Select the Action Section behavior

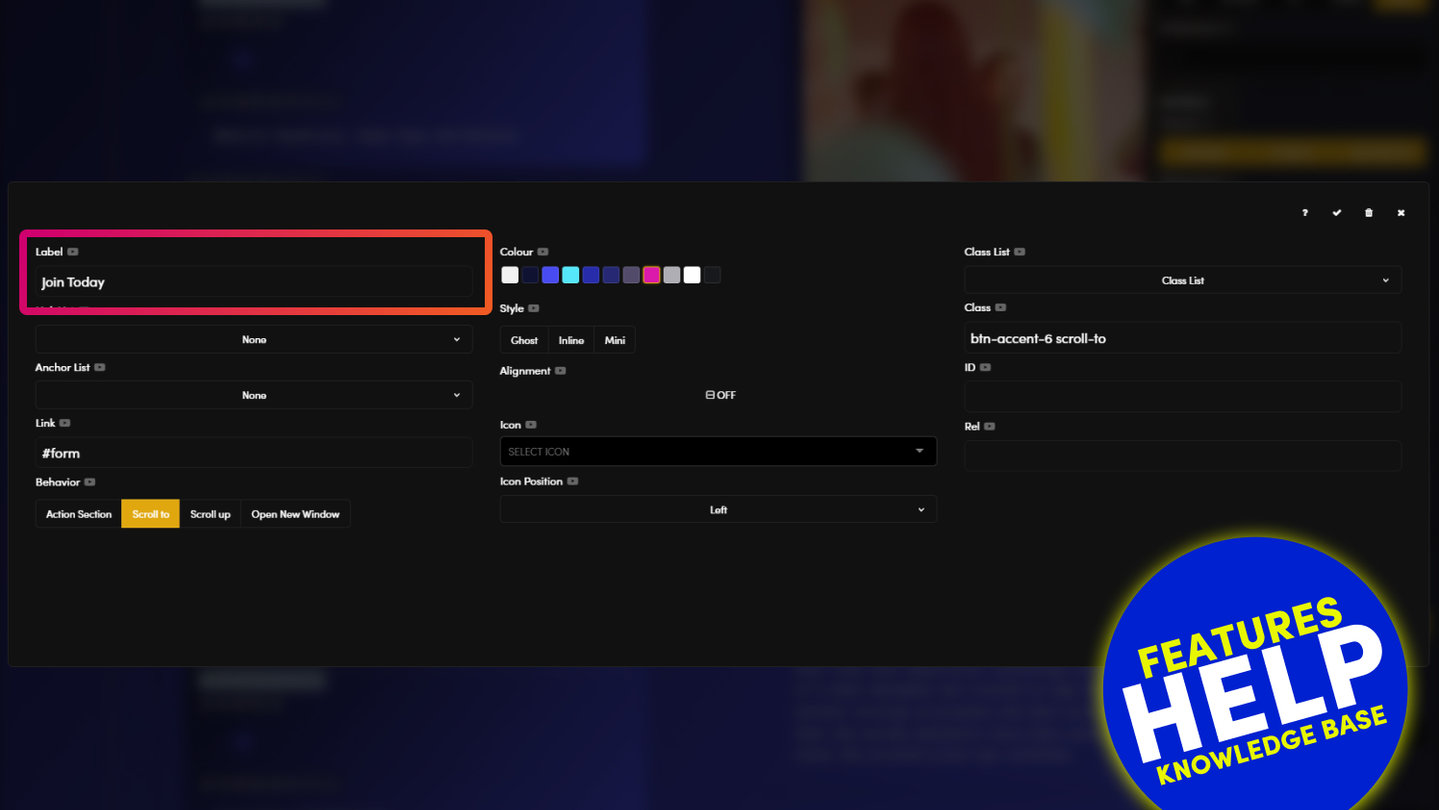pyautogui.click(x=79, y=514)
